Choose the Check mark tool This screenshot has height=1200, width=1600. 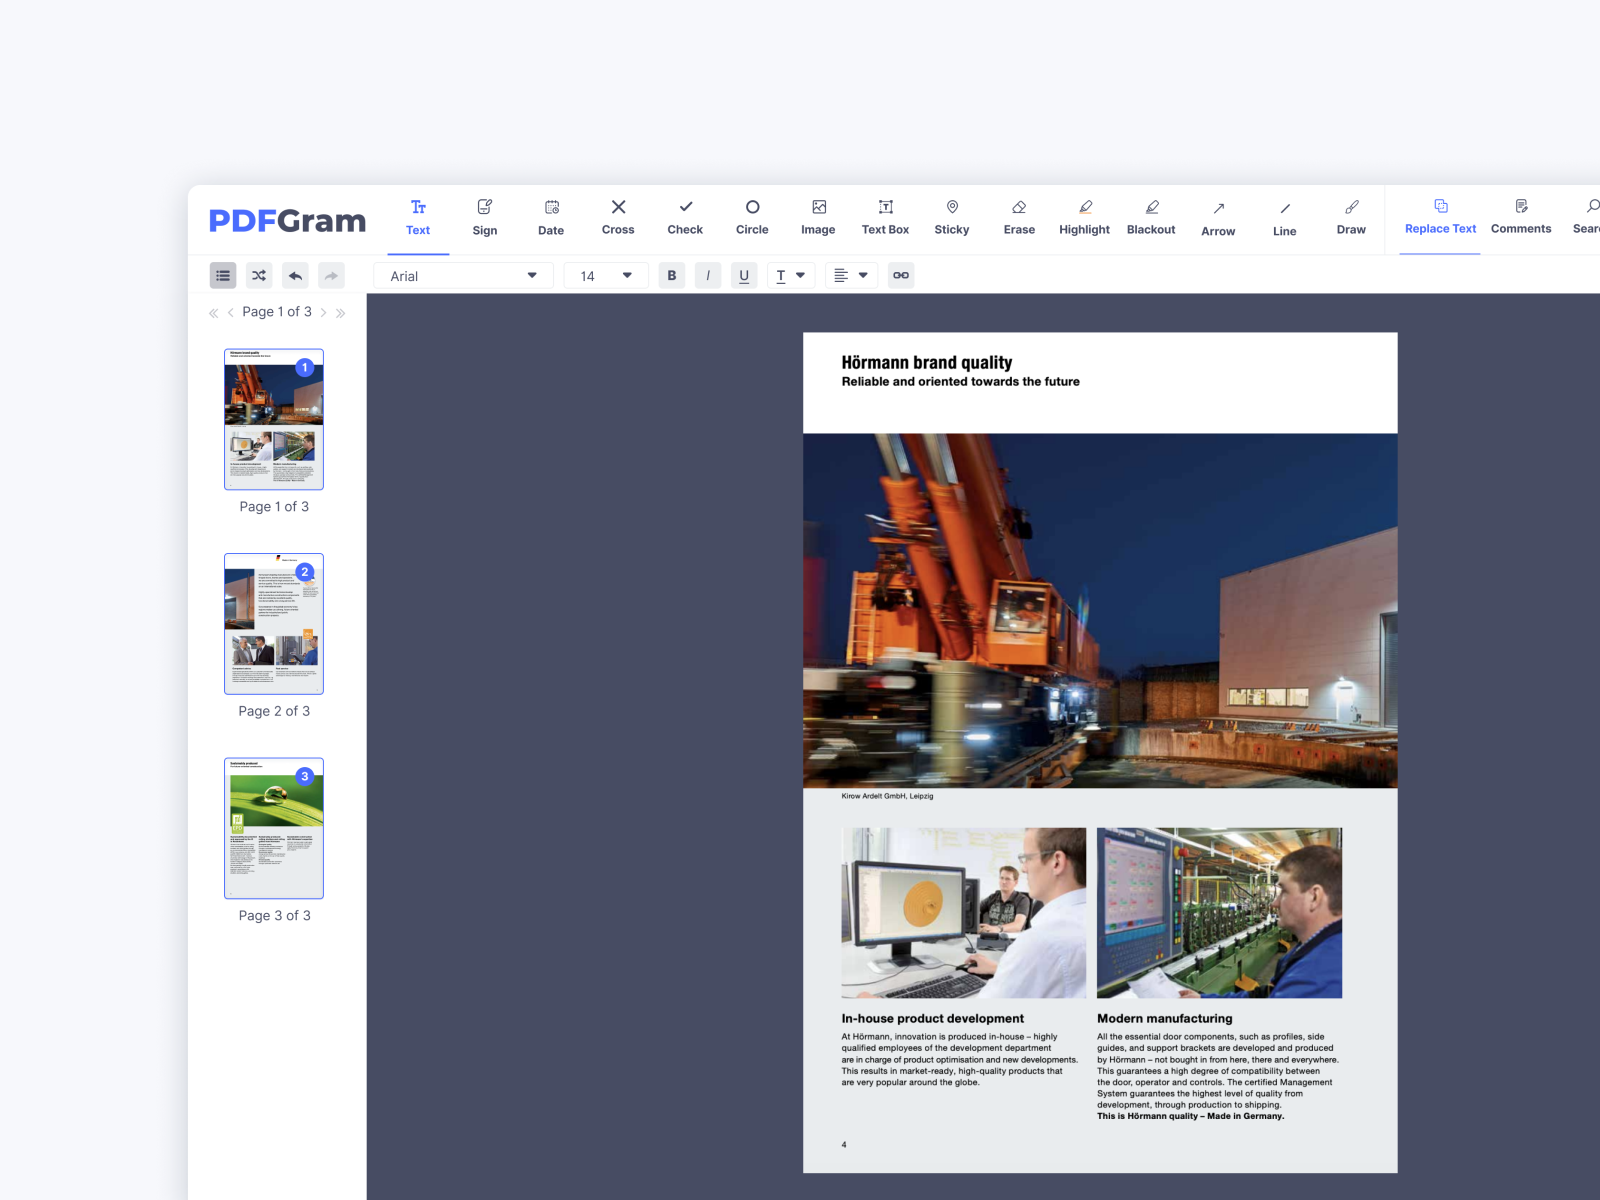click(685, 217)
